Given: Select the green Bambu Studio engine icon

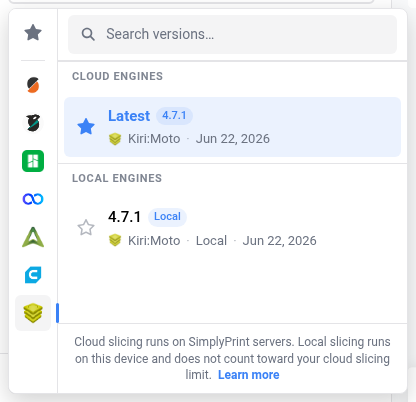Looking at the screenshot, I should click(33, 161).
